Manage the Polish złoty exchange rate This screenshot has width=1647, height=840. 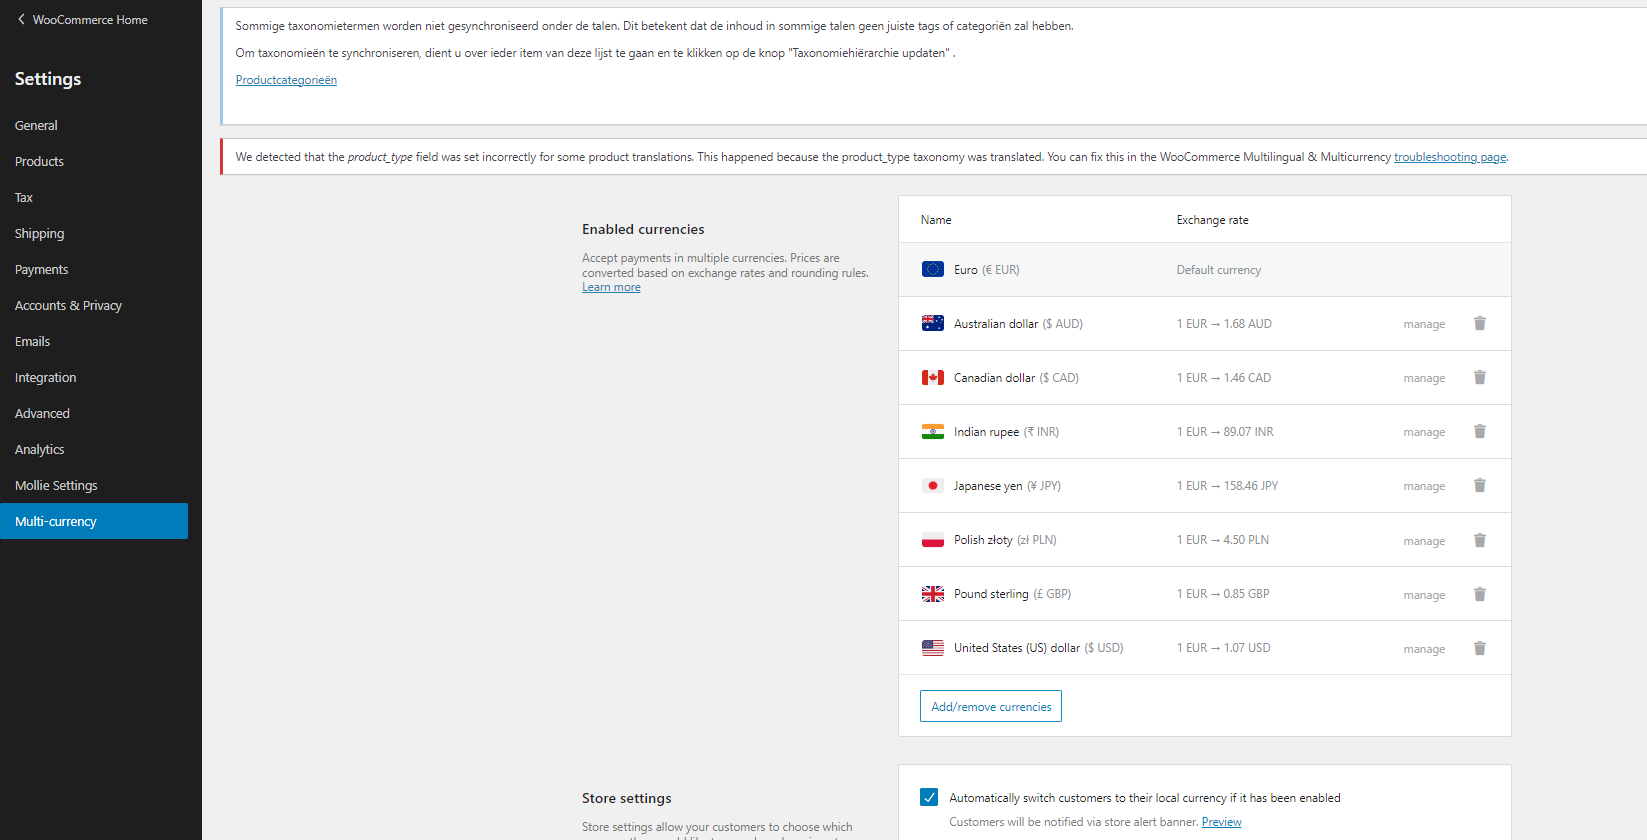1424,541
